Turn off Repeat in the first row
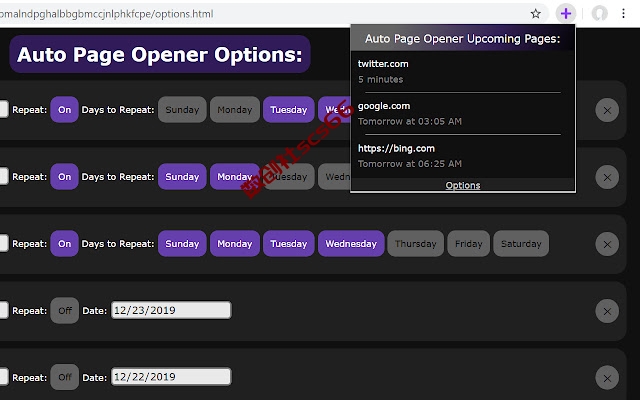The width and height of the screenshot is (640, 400). point(64,110)
